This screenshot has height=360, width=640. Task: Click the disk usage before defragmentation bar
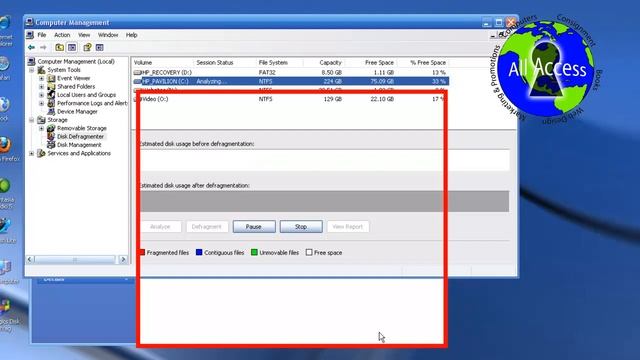pyautogui.click(x=324, y=160)
